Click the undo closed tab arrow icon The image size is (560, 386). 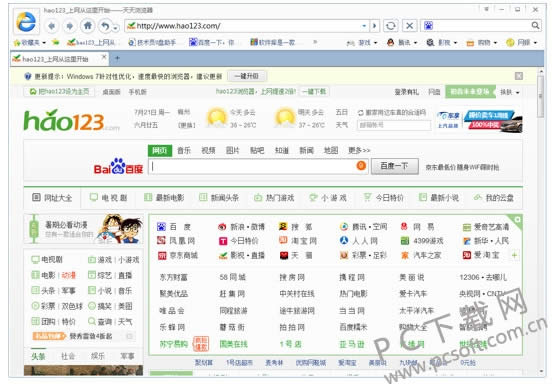105,26
